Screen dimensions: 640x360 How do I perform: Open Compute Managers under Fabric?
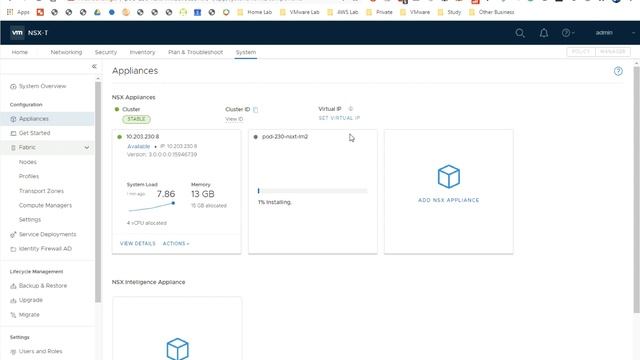pyautogui.click(x=45, y=205)
